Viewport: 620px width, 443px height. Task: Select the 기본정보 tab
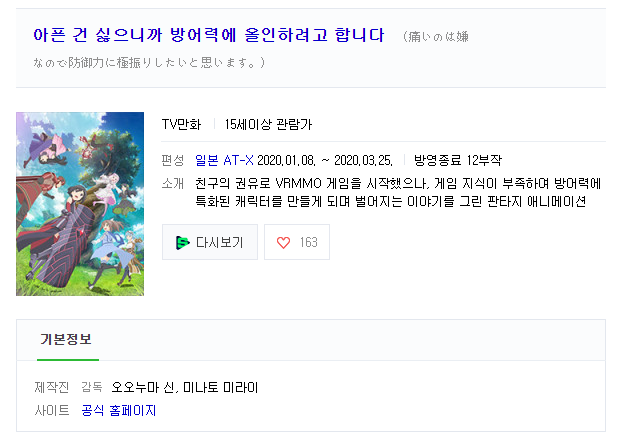[66, 339]
